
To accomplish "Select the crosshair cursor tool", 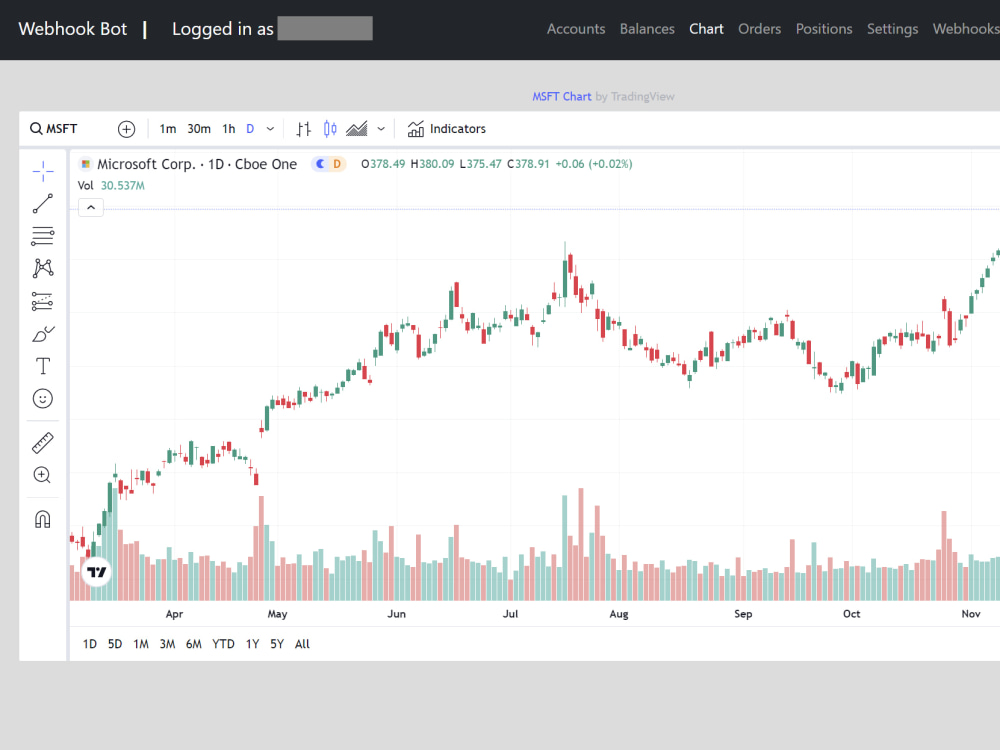I will (42, 171).
